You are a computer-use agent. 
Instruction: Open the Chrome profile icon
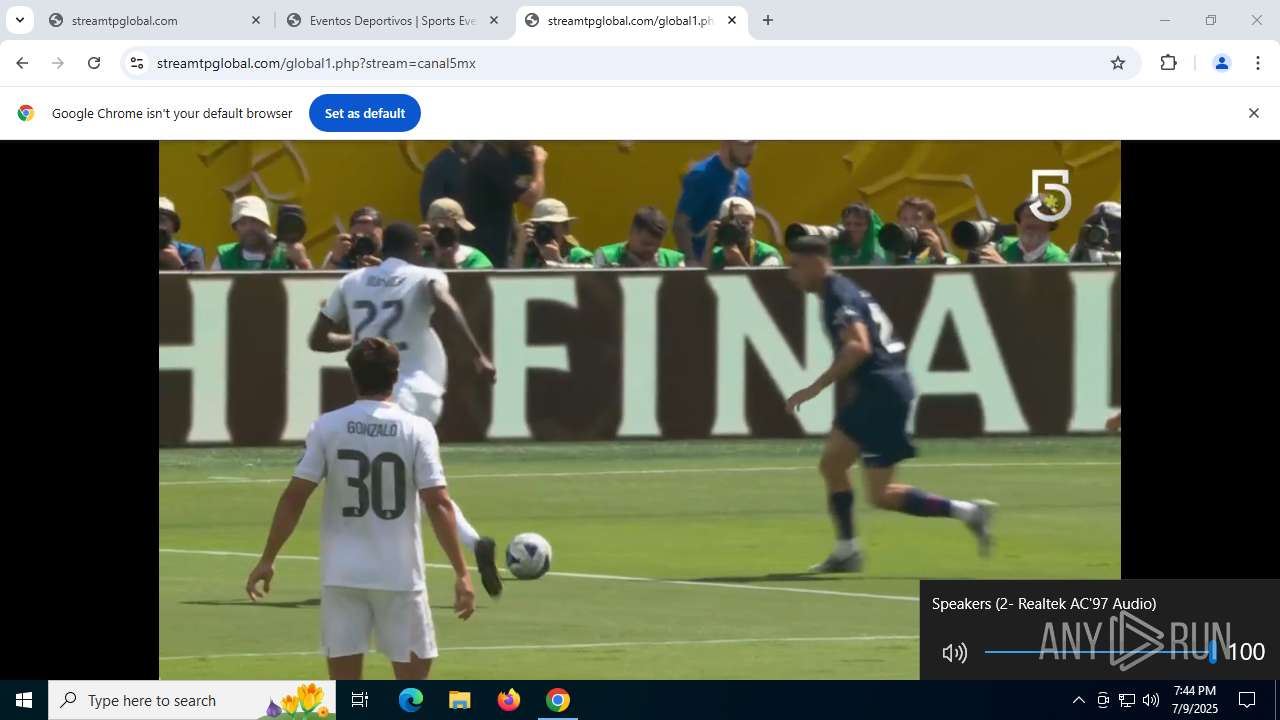[x=1221, y=63]
